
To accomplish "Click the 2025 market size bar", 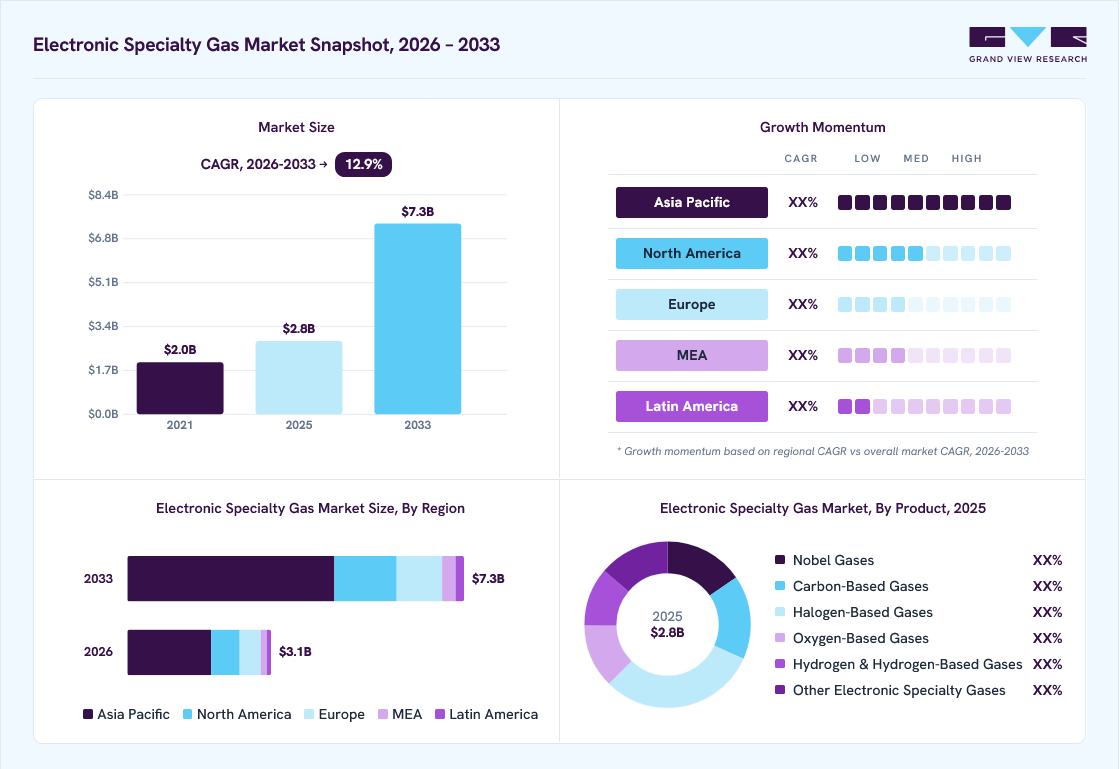I will pos(299,378).
